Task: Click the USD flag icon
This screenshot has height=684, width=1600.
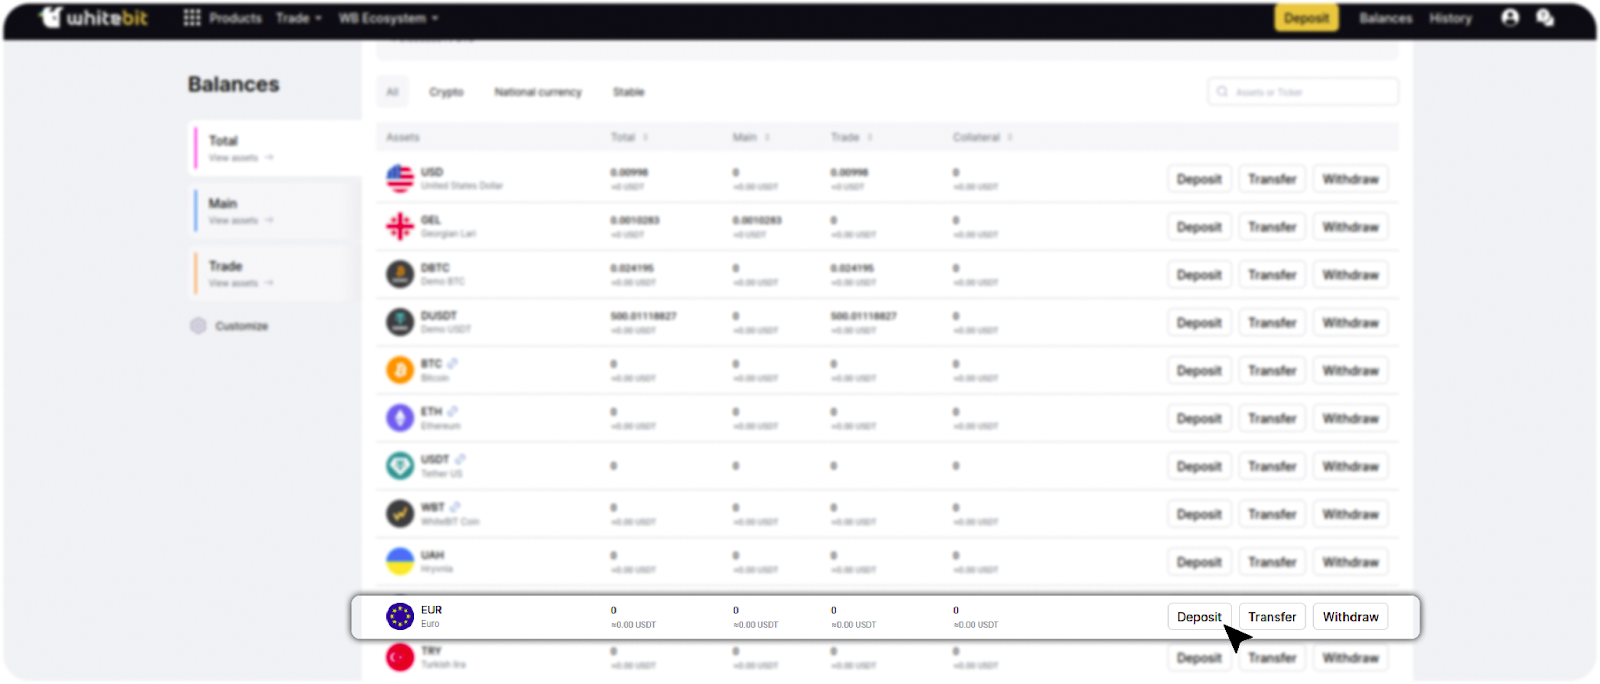Action: point(400,179)
